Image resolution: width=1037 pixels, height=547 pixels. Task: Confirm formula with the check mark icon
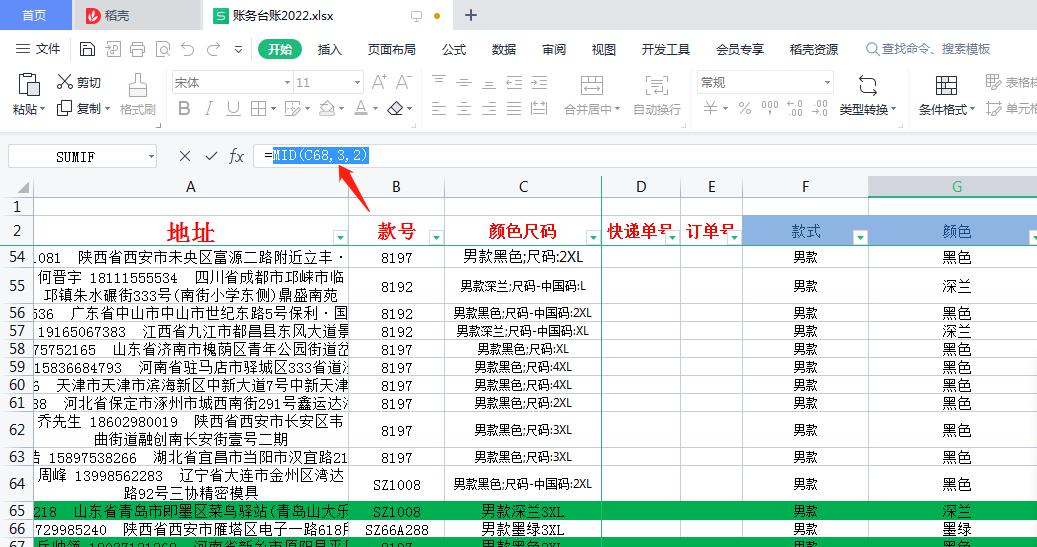pos(211,156)
